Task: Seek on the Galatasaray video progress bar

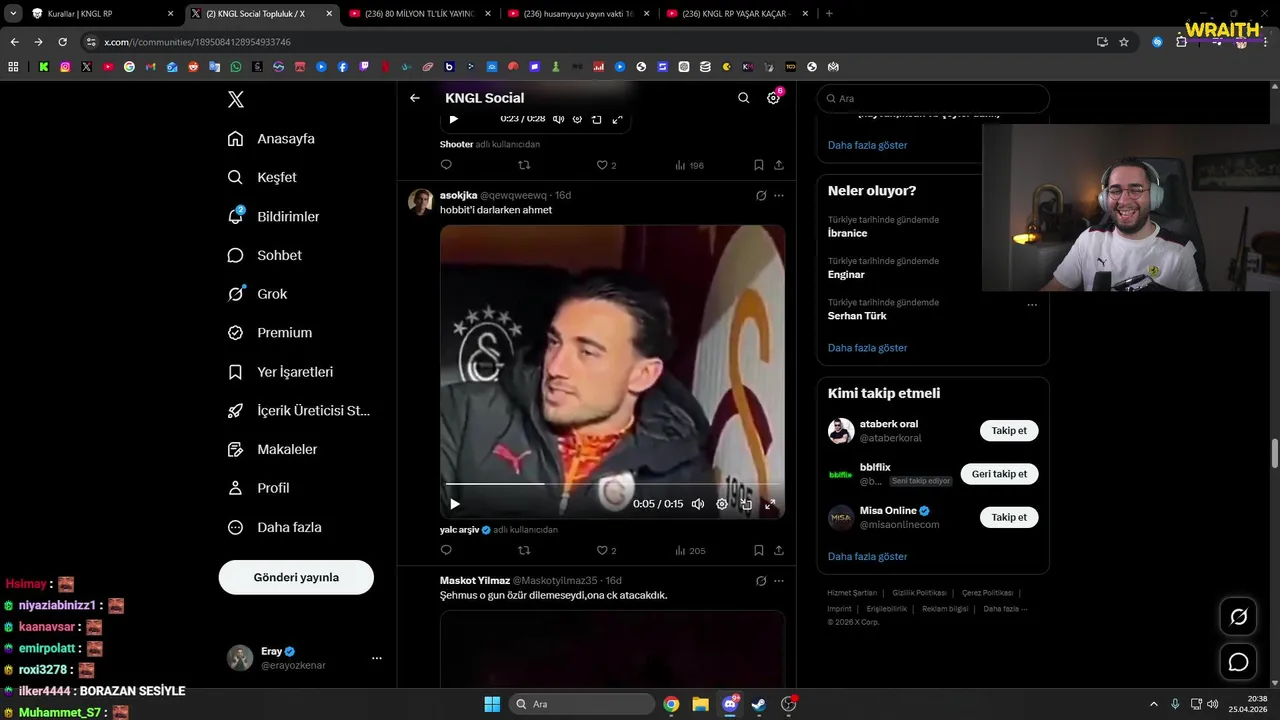Action: 612,484
